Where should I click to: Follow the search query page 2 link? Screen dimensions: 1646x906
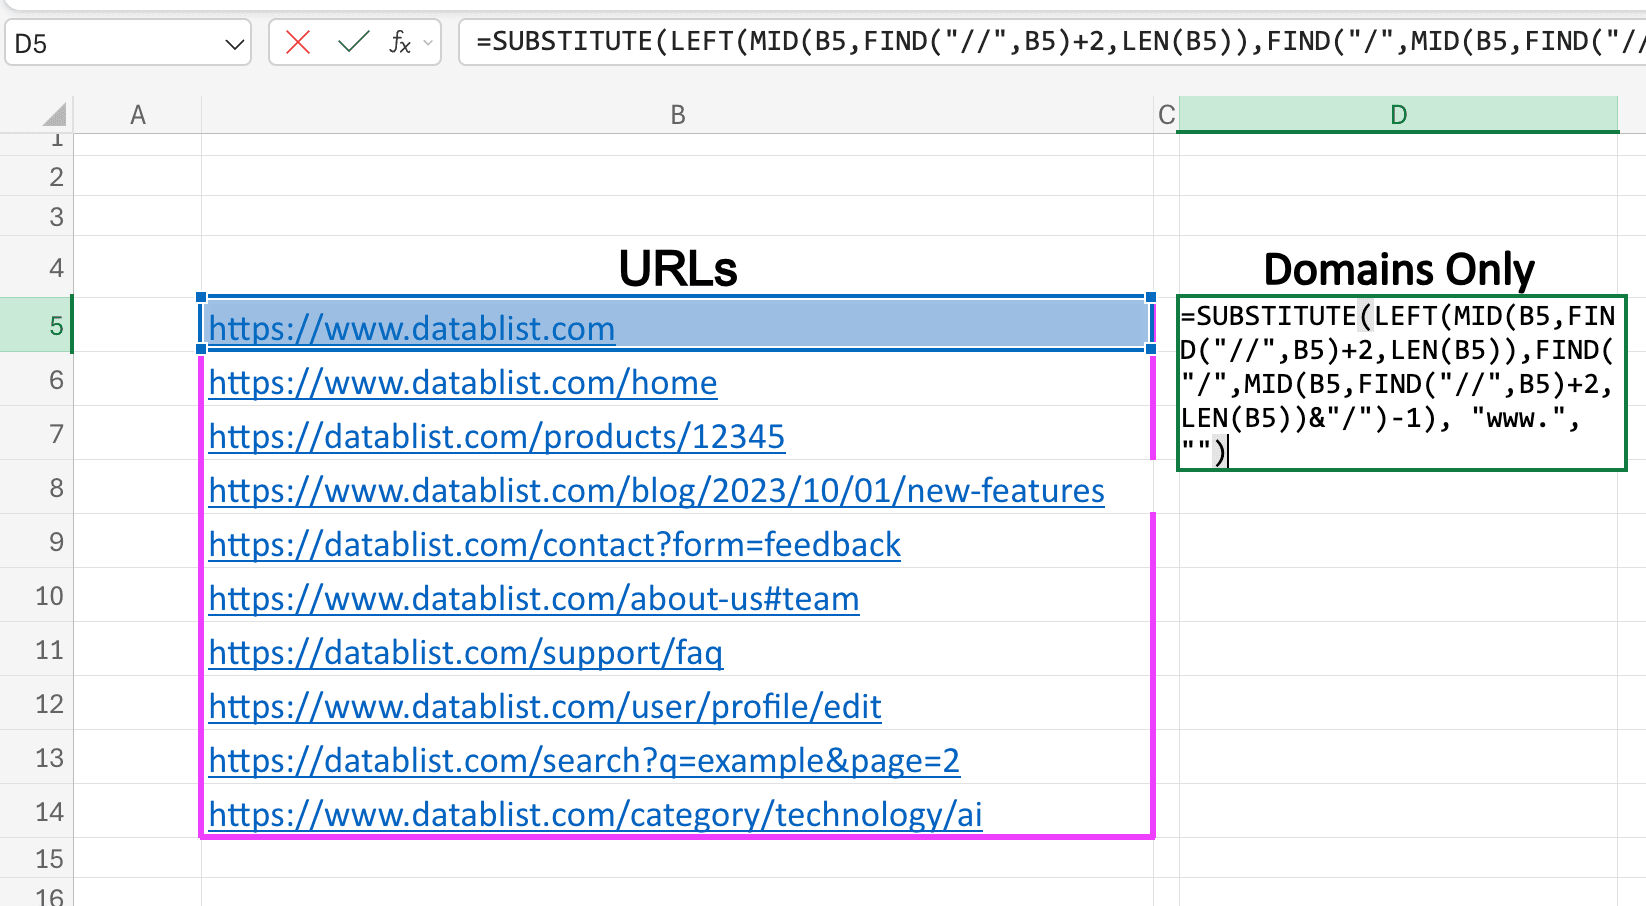tap(584, 760)
